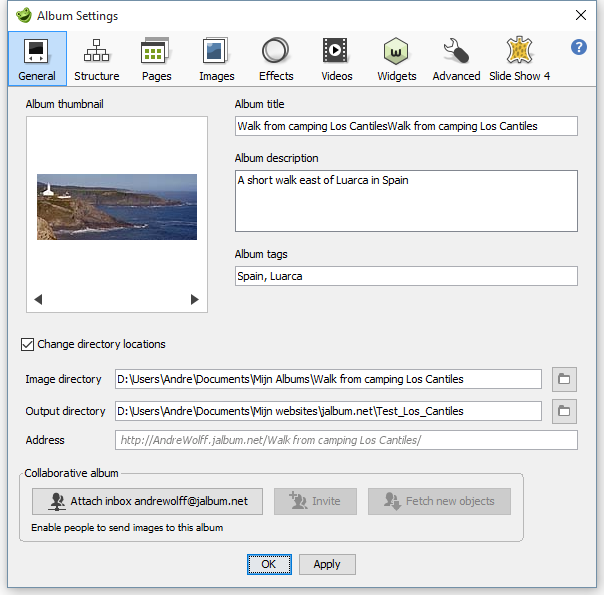The height and width of the screenshot is (595, 604).
Task: Click the Attach inbox andrewolff@jalbum.net button
Action: coord(147,501)
